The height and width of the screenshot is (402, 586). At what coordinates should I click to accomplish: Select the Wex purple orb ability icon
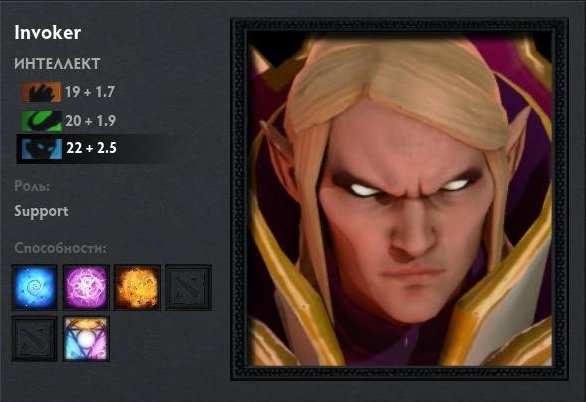click(x=86, y=287)
